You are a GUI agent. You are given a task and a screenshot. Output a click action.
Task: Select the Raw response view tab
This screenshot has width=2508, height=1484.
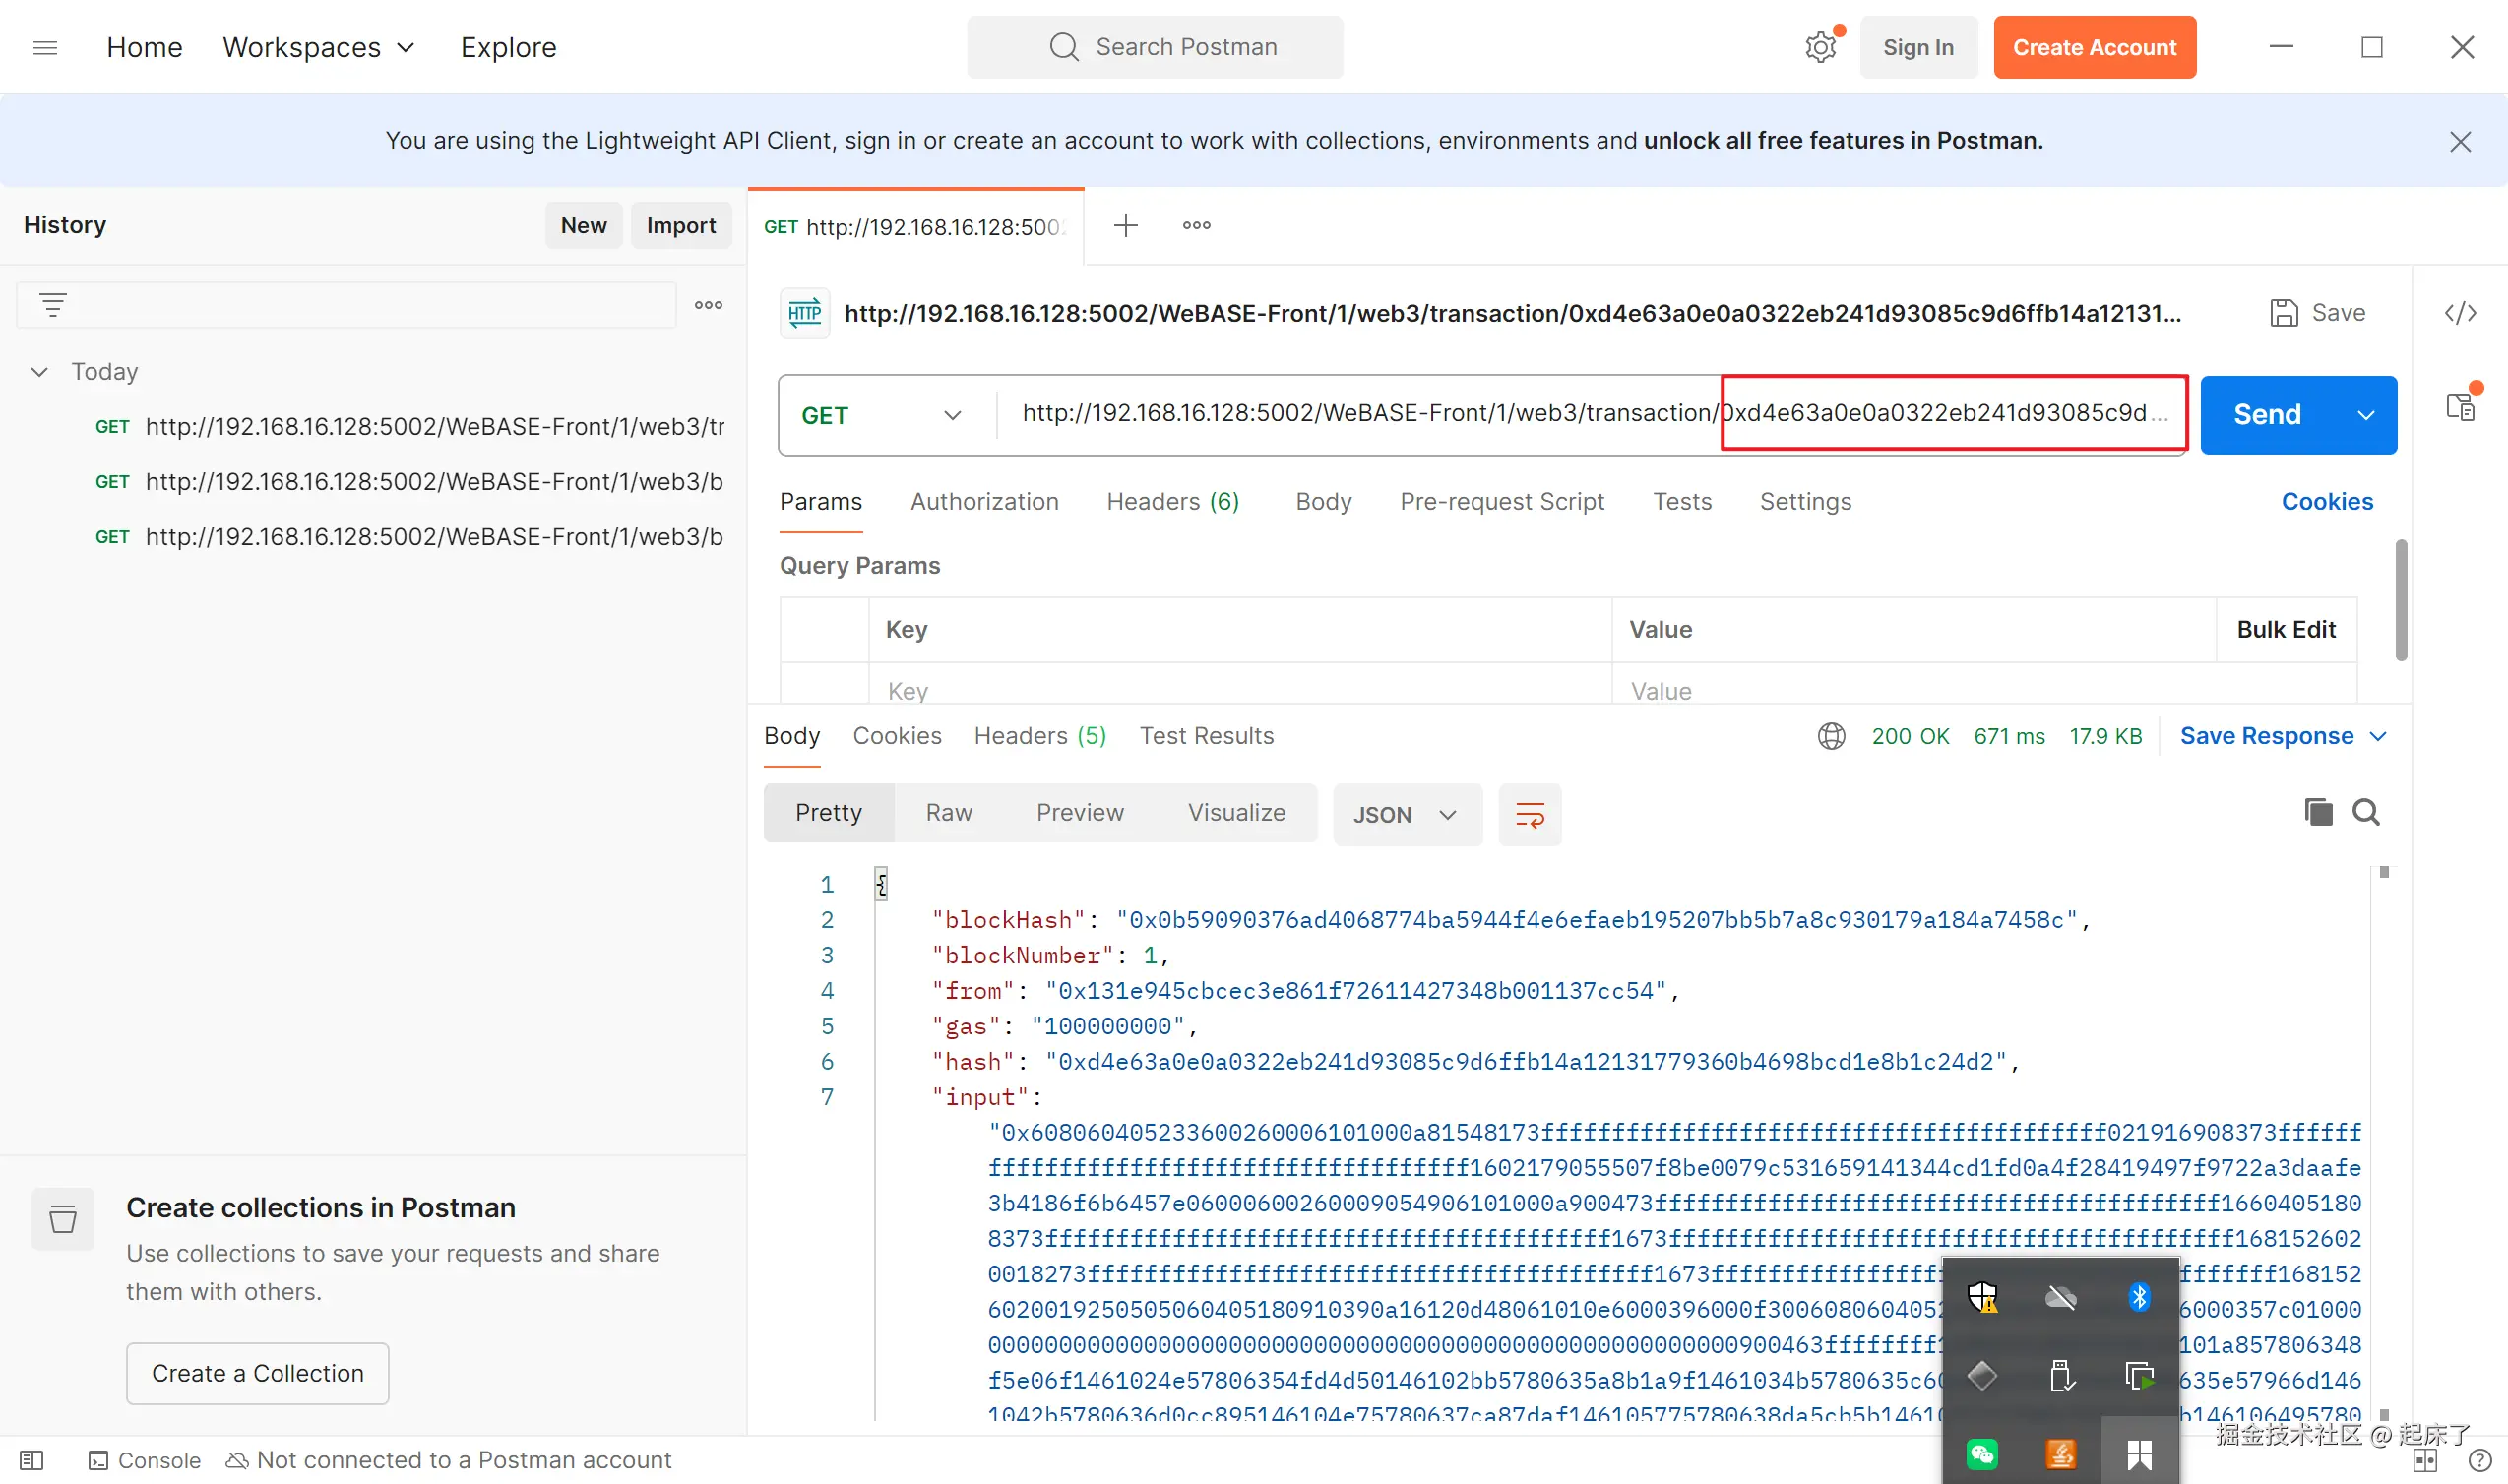pos(948,812)
